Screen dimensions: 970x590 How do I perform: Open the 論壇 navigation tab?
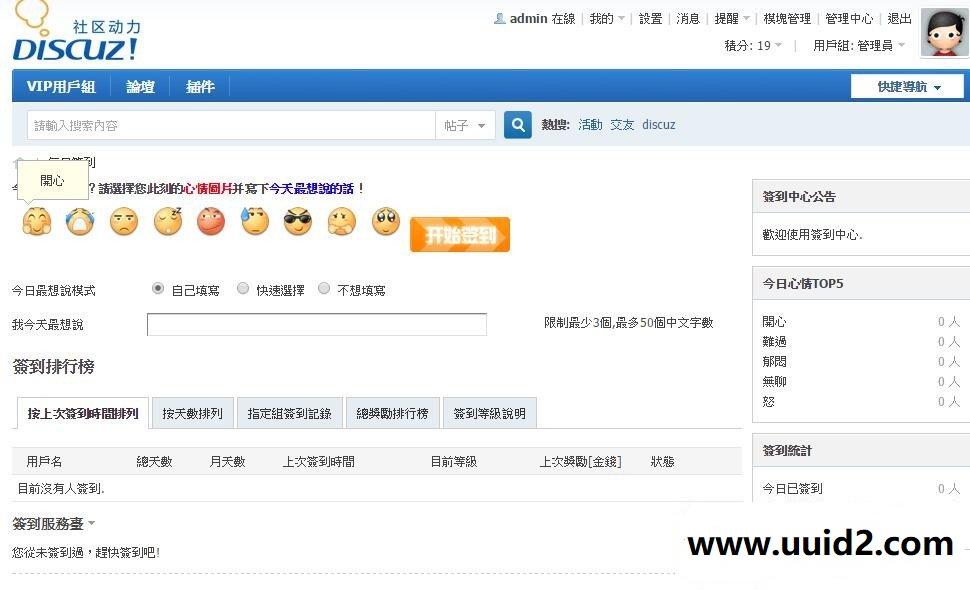140,87
